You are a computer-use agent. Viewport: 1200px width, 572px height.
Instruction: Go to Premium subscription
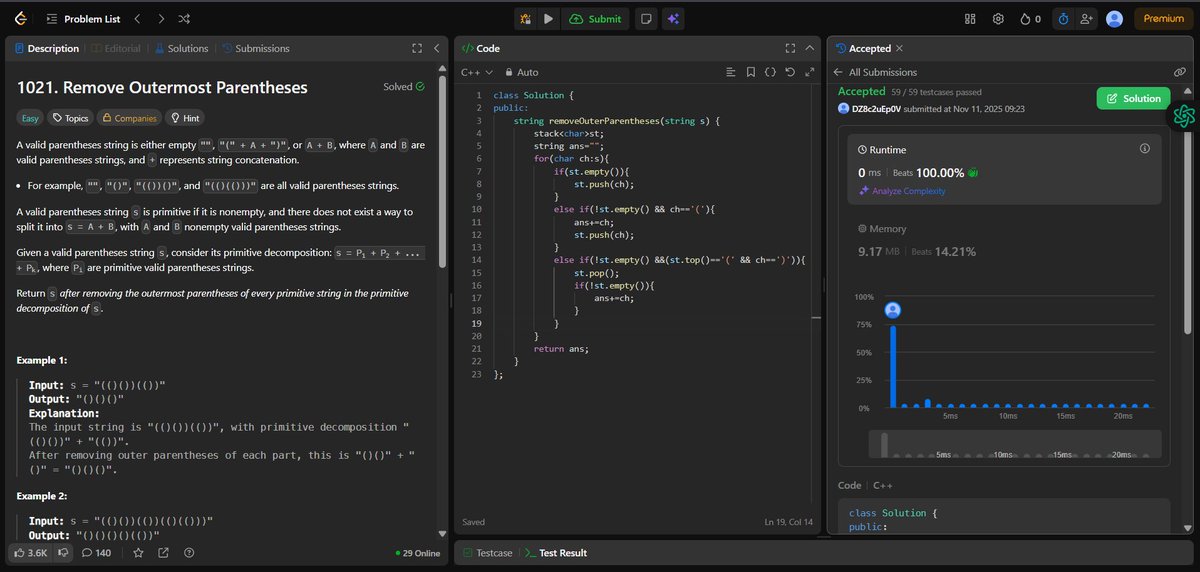(x=1163, y=18)
